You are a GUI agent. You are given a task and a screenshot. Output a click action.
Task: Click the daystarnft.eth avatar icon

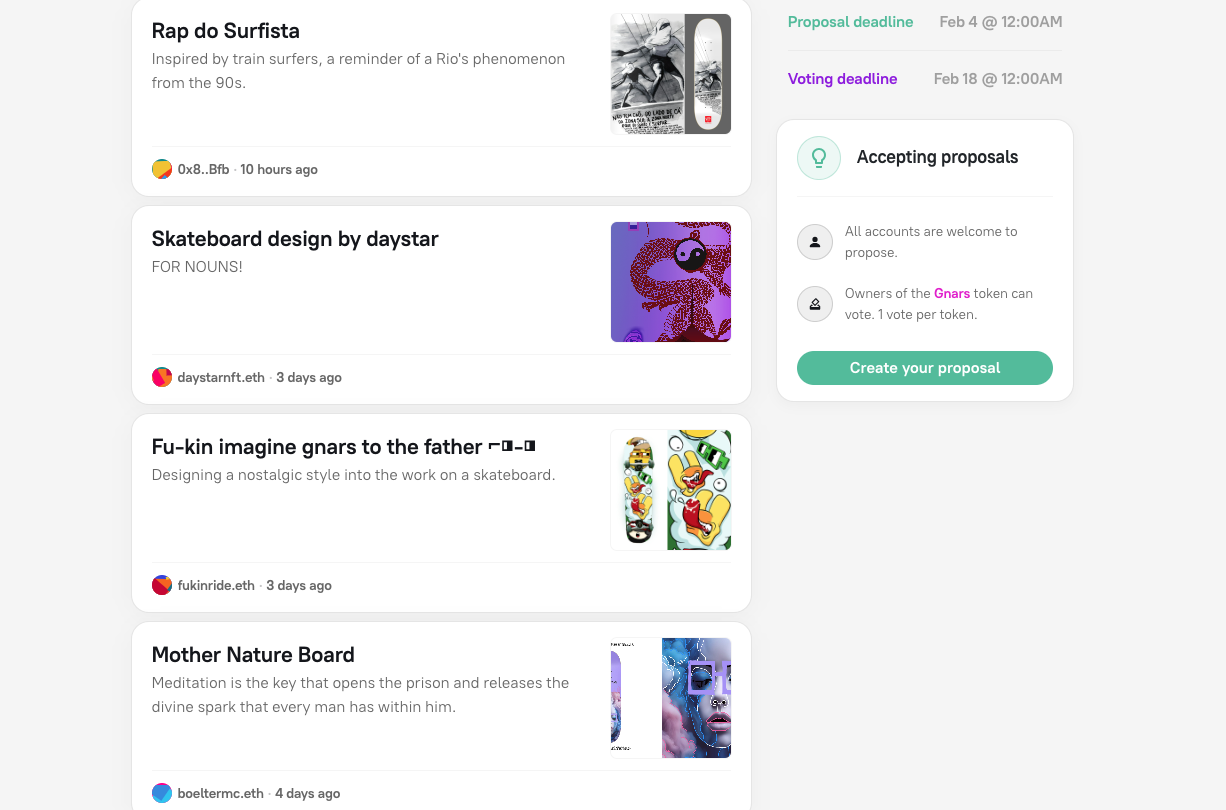pyautogui.click(x=162, y=378)
